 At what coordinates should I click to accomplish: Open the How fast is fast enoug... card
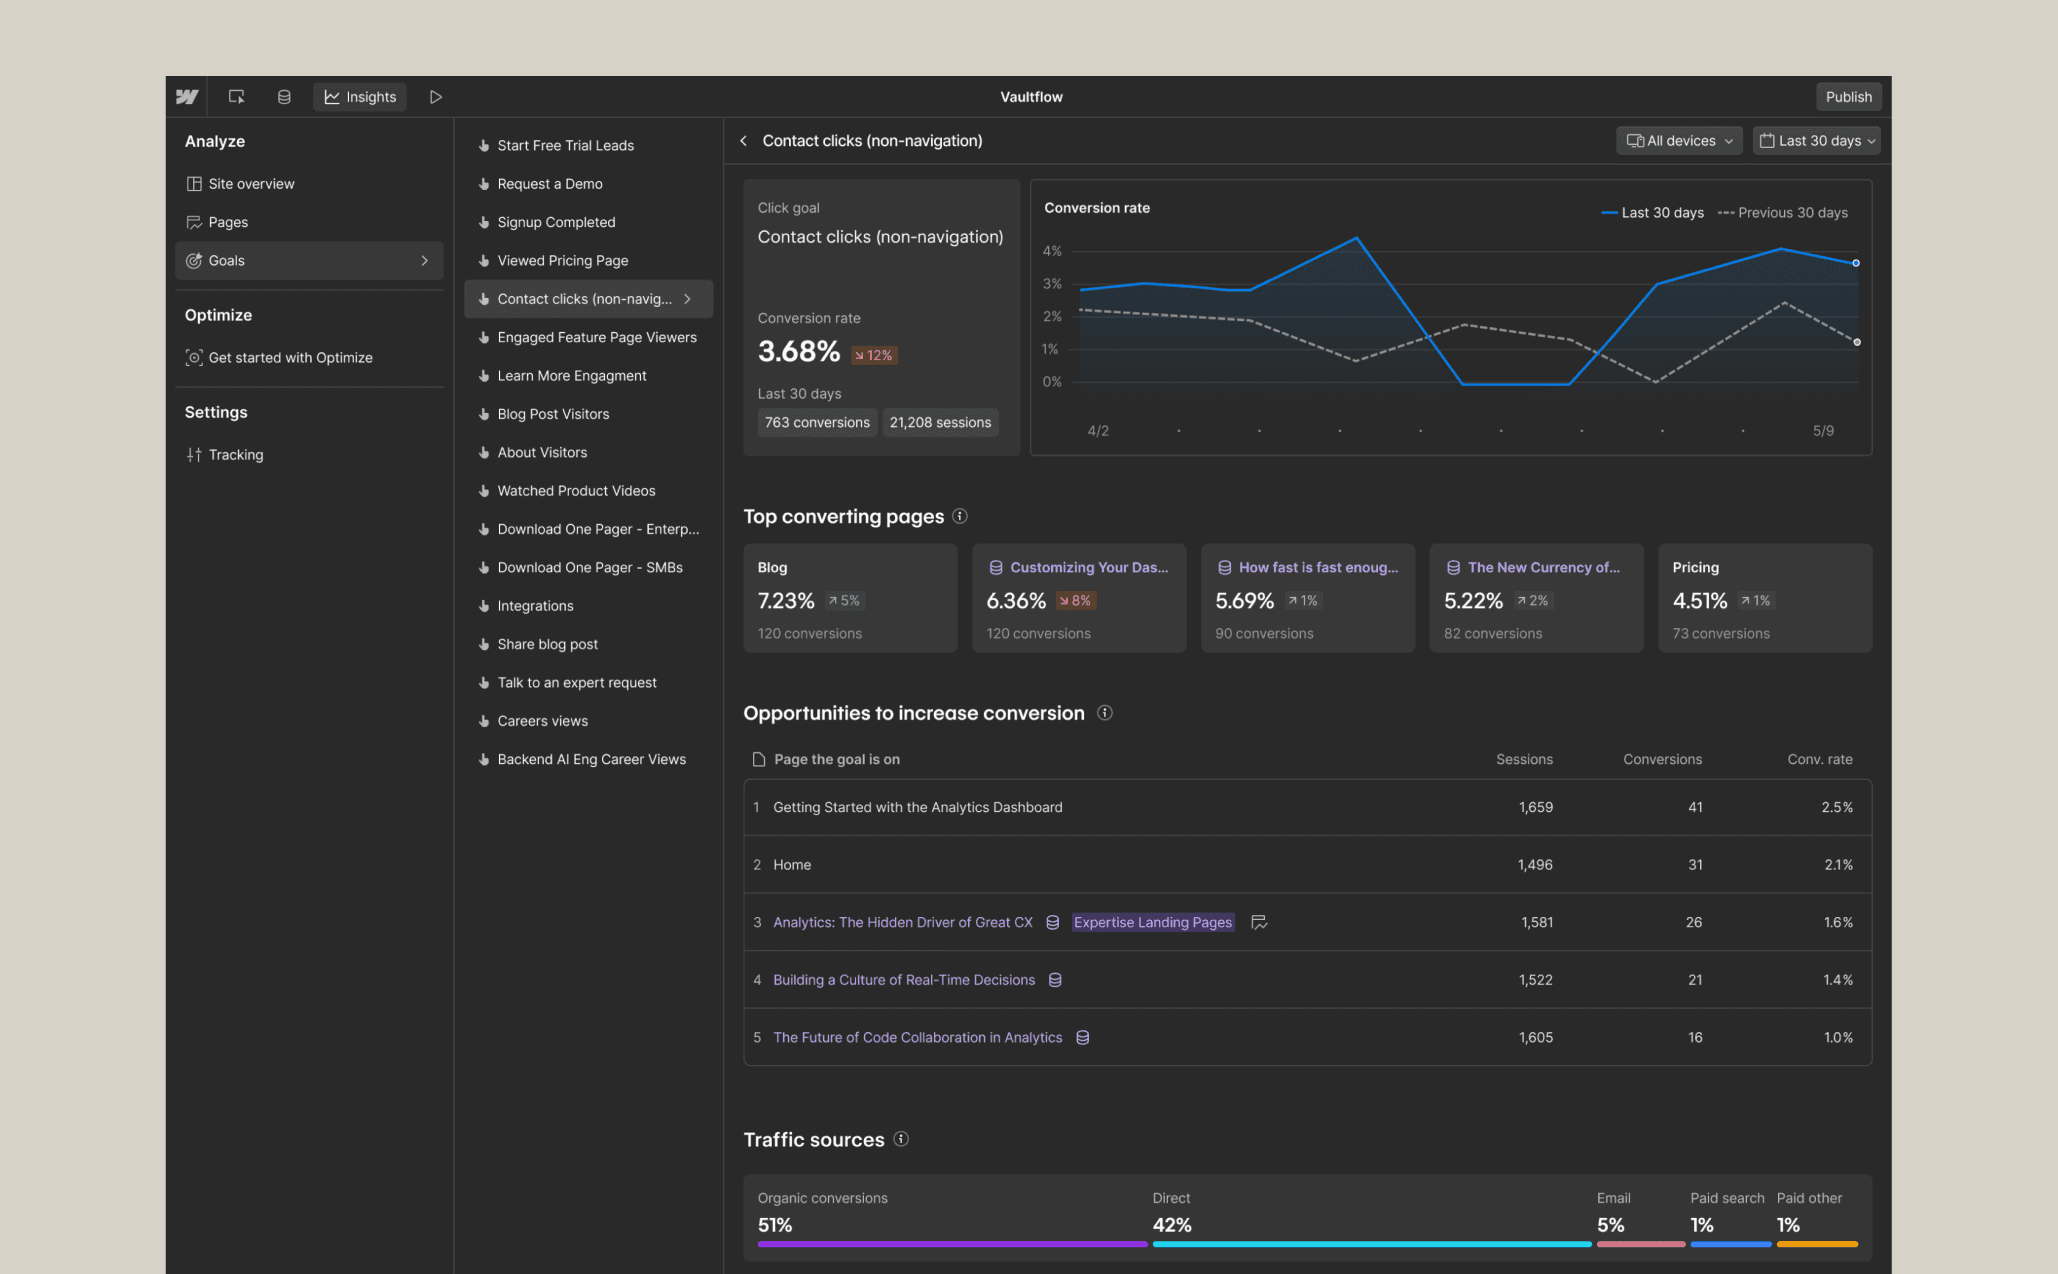point(1308,598)
